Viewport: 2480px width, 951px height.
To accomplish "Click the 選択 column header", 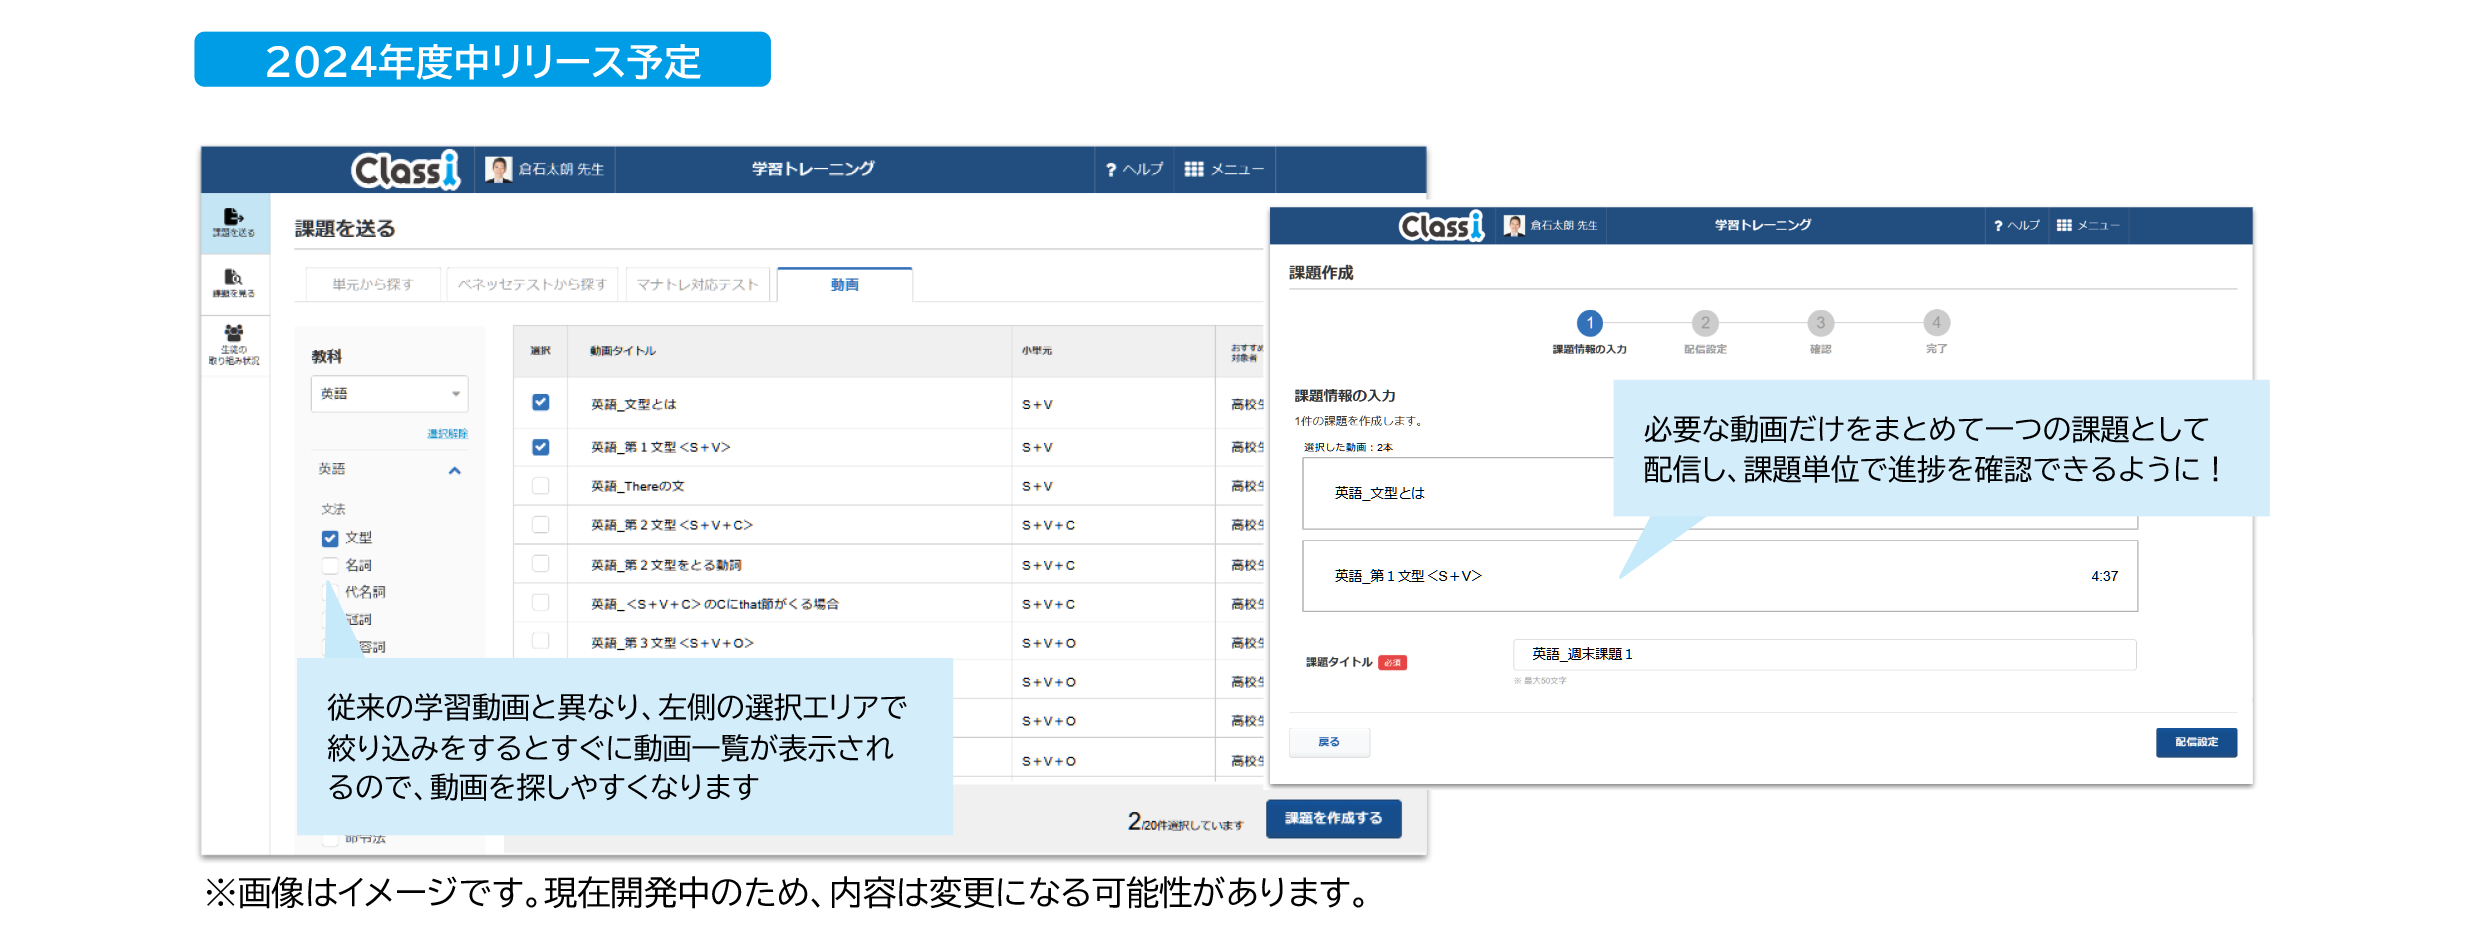I will pos(541,351).
